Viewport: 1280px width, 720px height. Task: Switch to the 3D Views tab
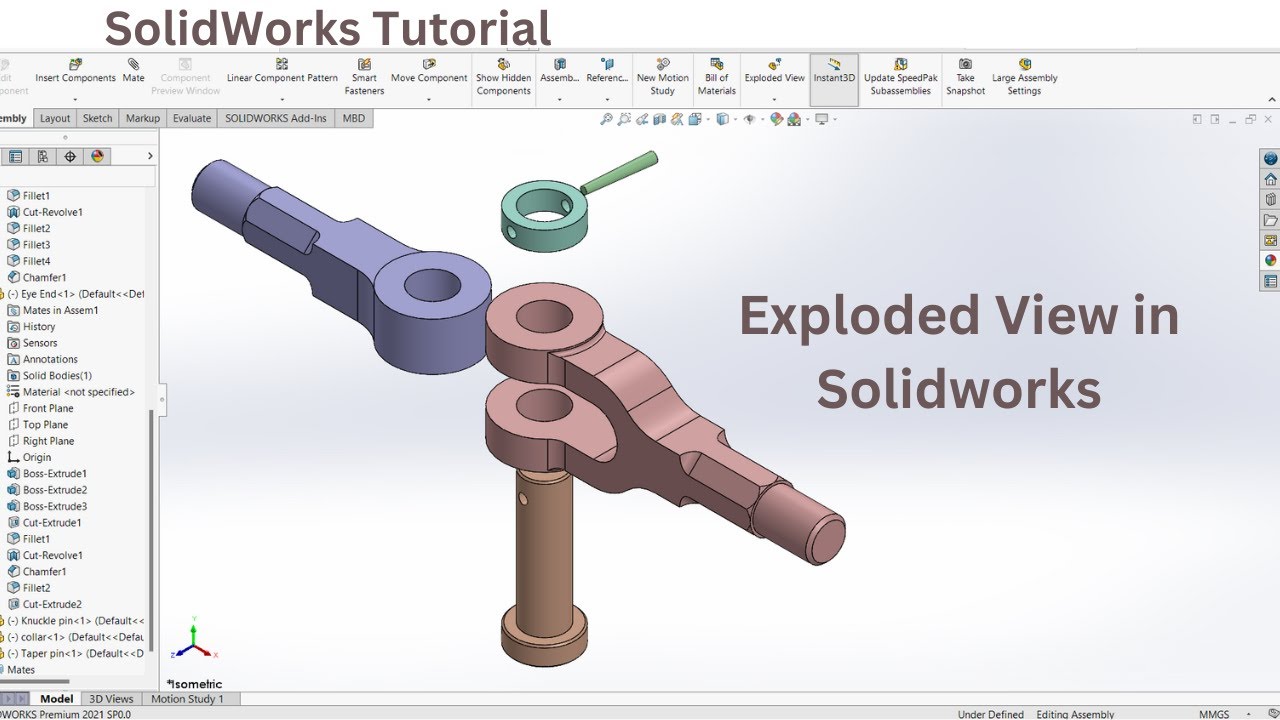[111, 699]
